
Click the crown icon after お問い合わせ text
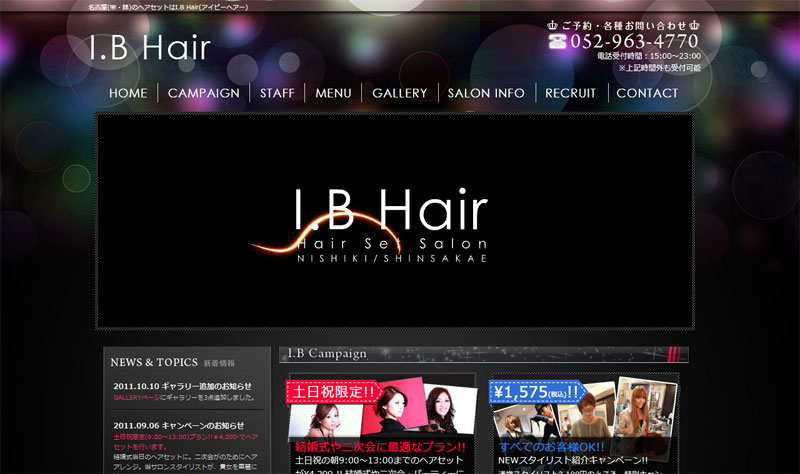pyautogui.click(x=694, y=25)
